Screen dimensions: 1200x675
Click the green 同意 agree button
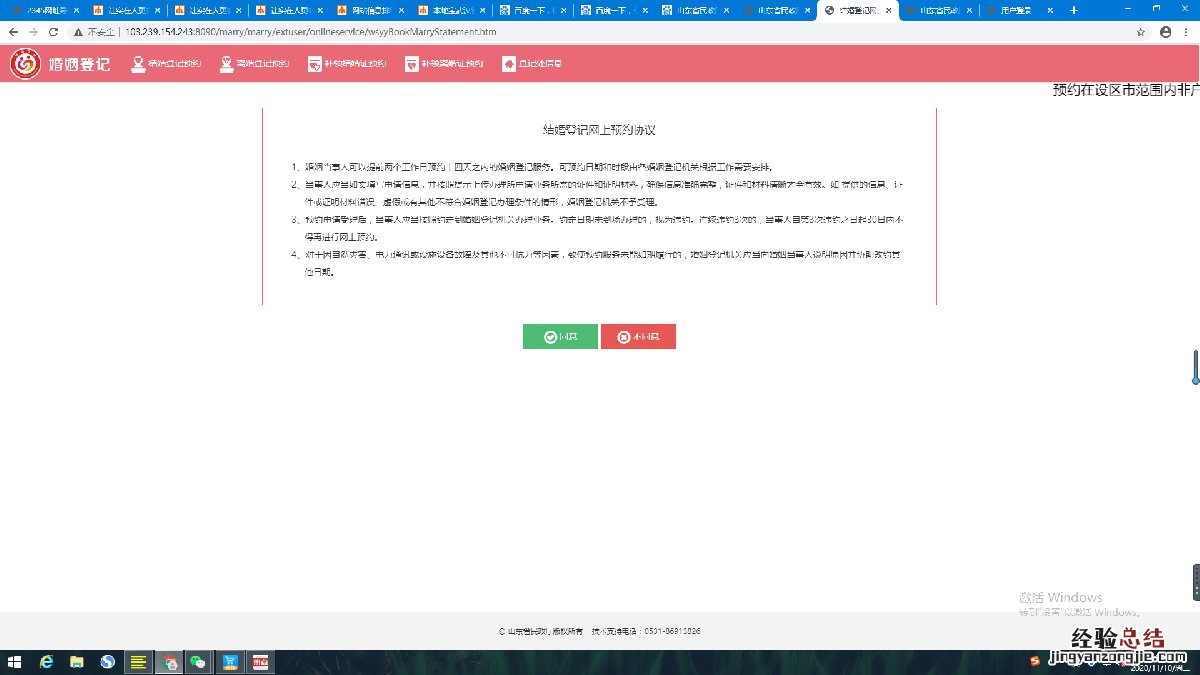point(560,337)
